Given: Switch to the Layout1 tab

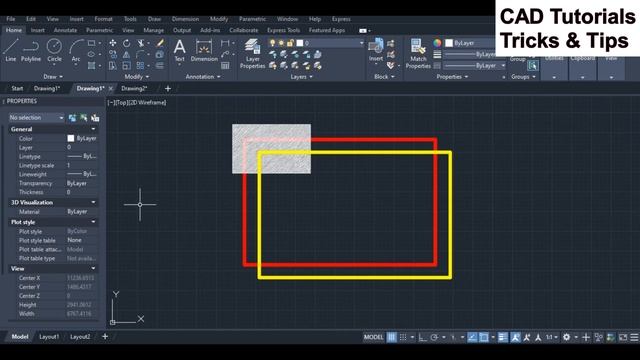Looking at the screenshot, I should click(x=49, y=337).
